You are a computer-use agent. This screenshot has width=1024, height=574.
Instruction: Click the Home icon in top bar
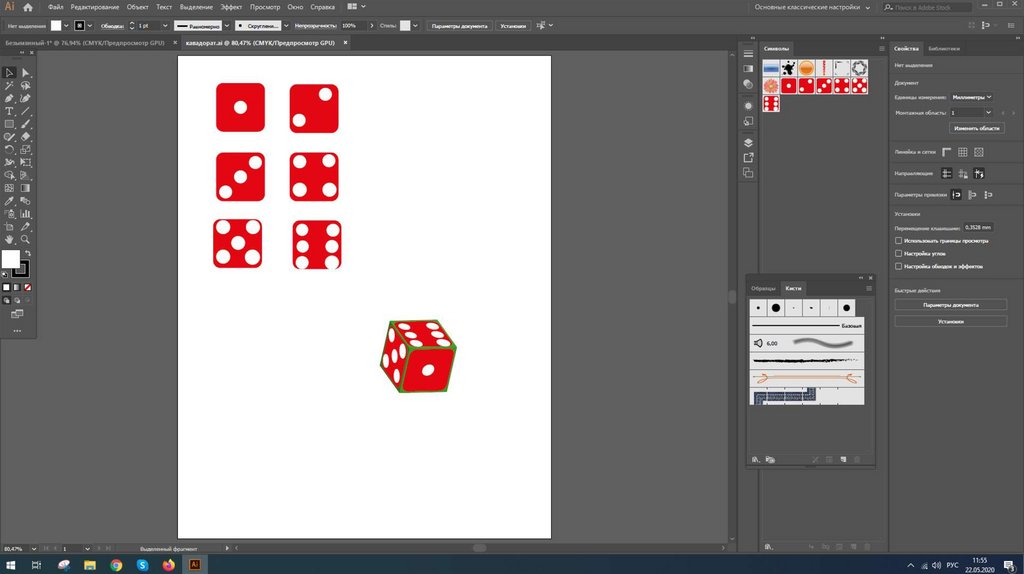28,7
